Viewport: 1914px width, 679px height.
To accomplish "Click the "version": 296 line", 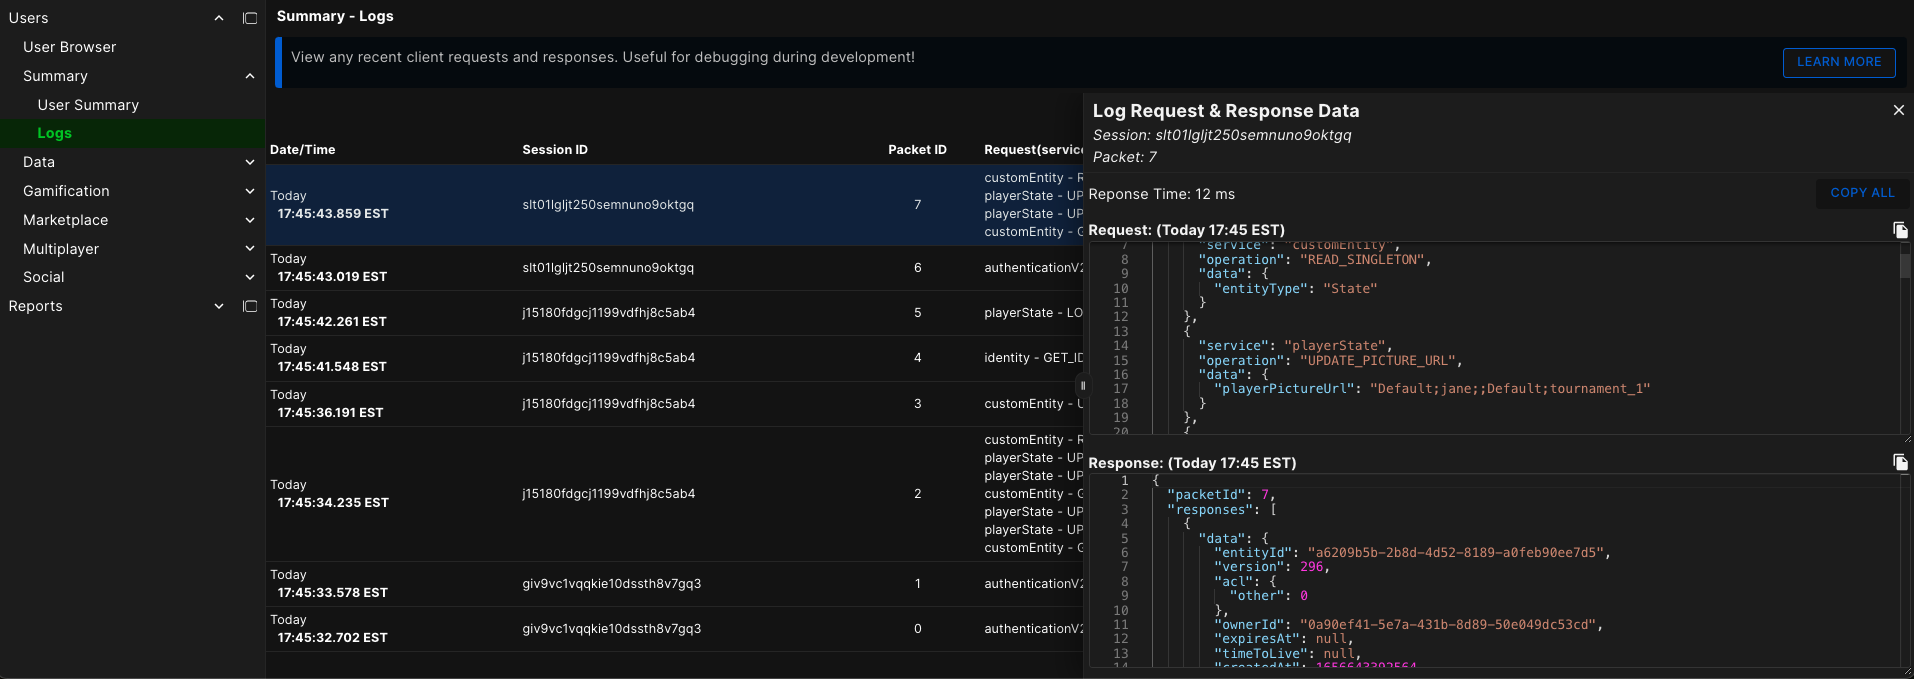I will [x=1272, y=567].
